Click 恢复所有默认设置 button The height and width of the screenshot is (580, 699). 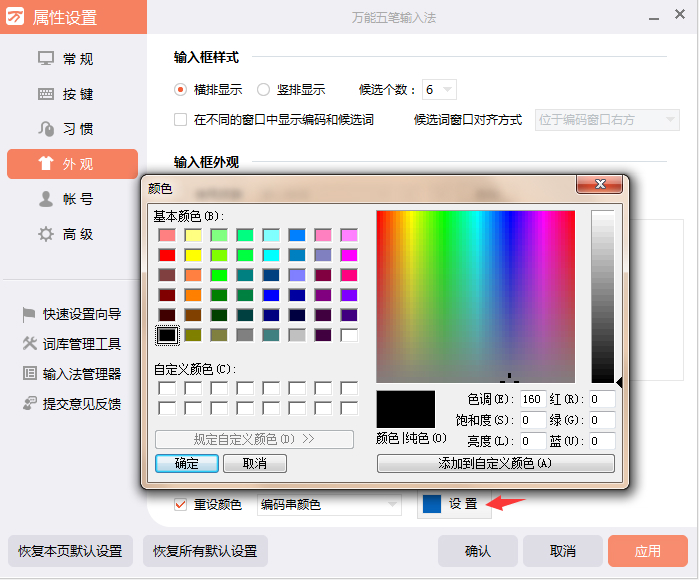tap(205, 551)
